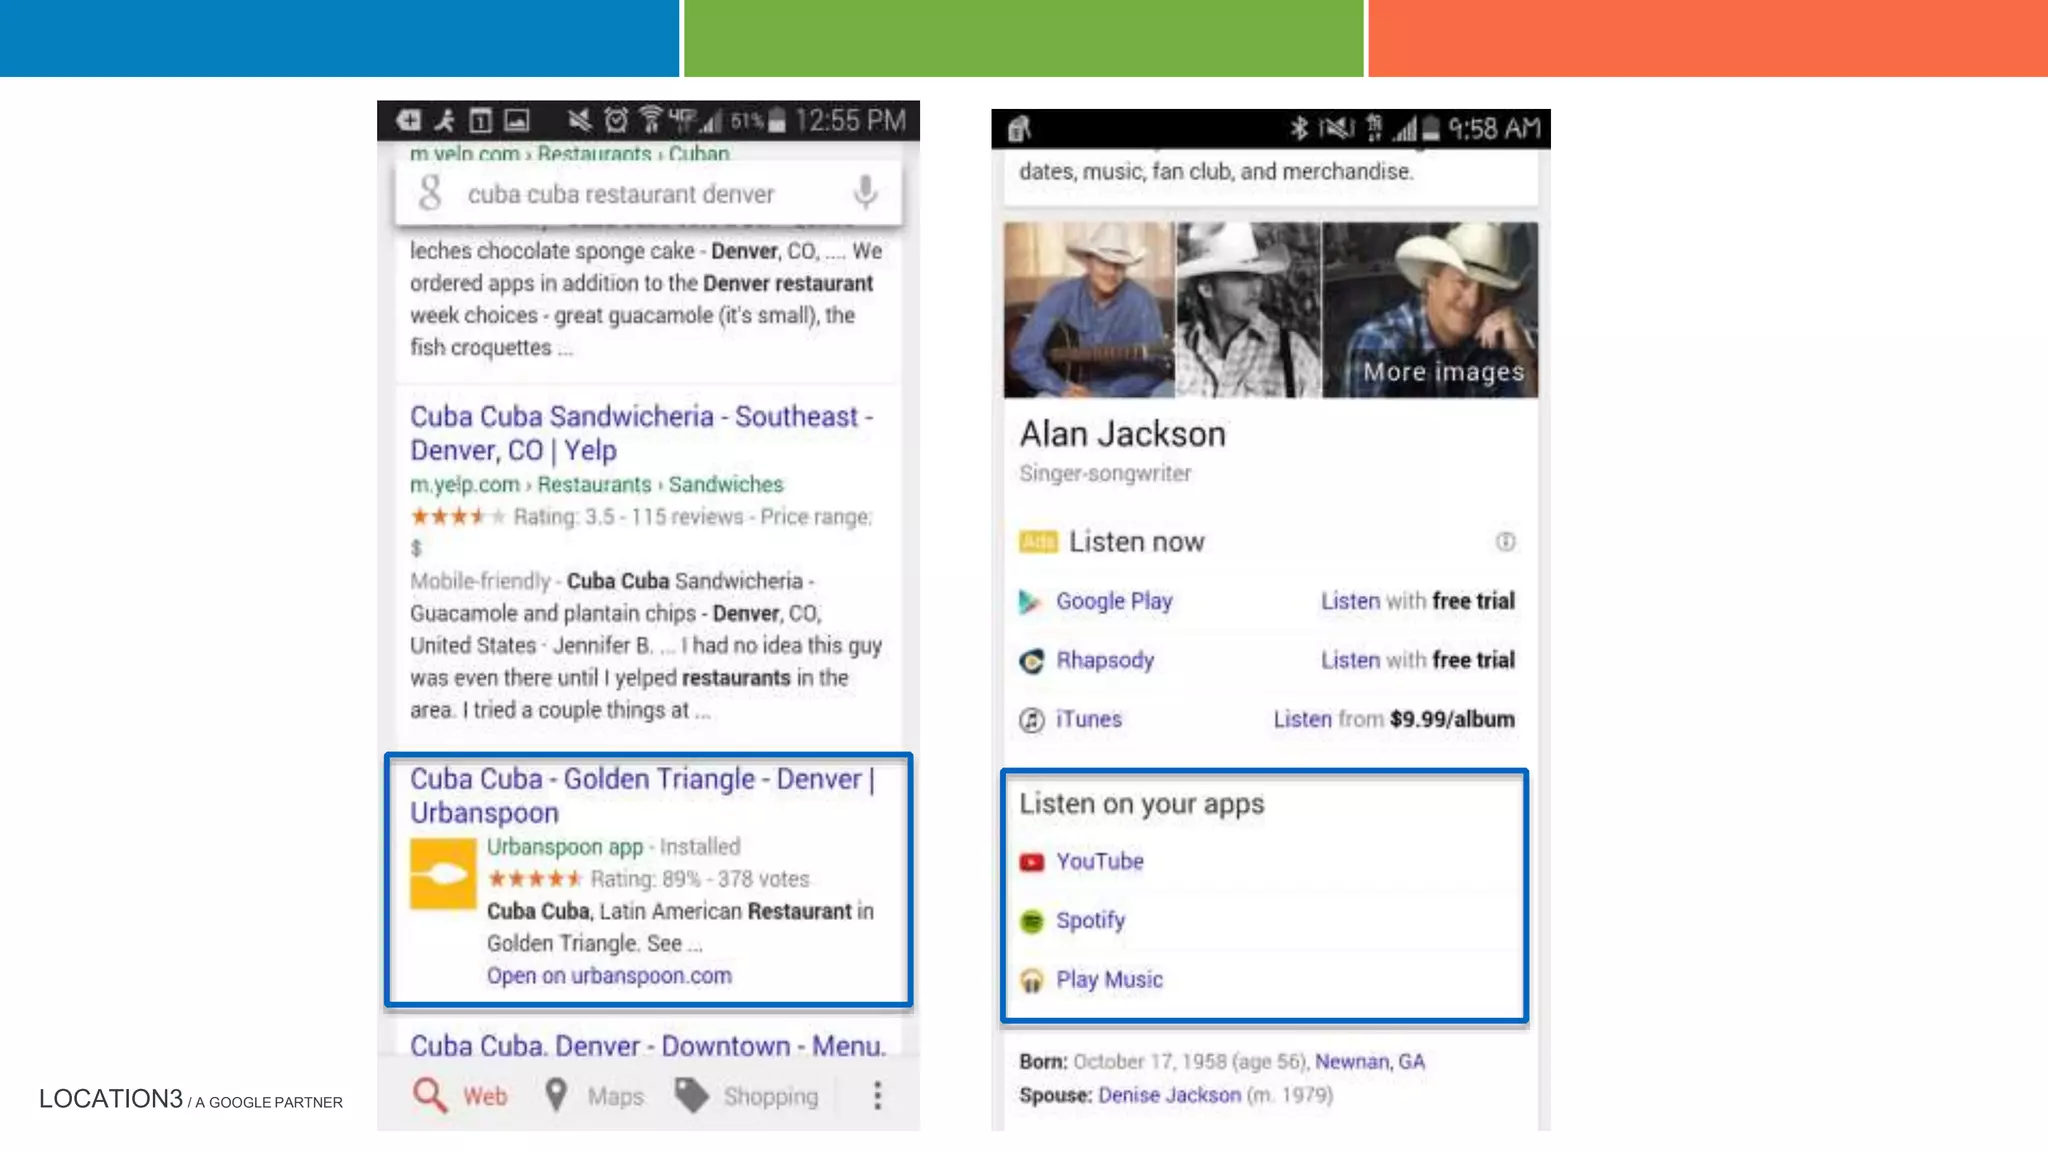Click the Denise Jackson spouse link

[x=1169, y=1095]
